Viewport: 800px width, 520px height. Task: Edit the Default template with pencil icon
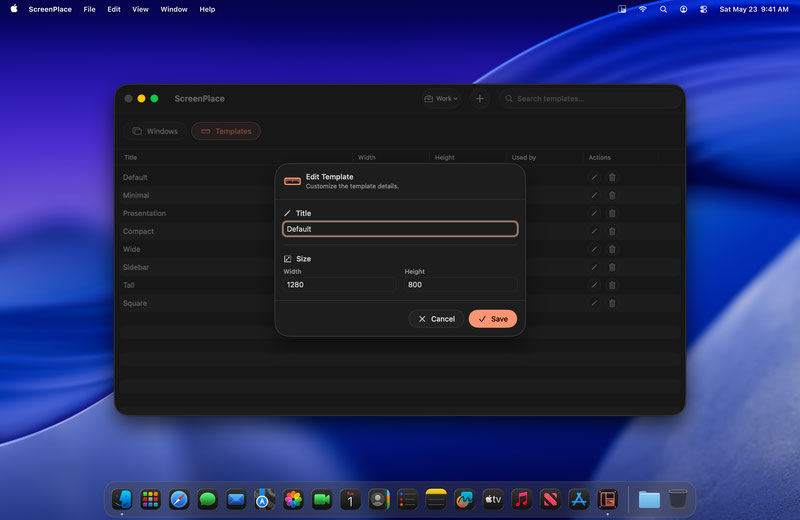594,178
